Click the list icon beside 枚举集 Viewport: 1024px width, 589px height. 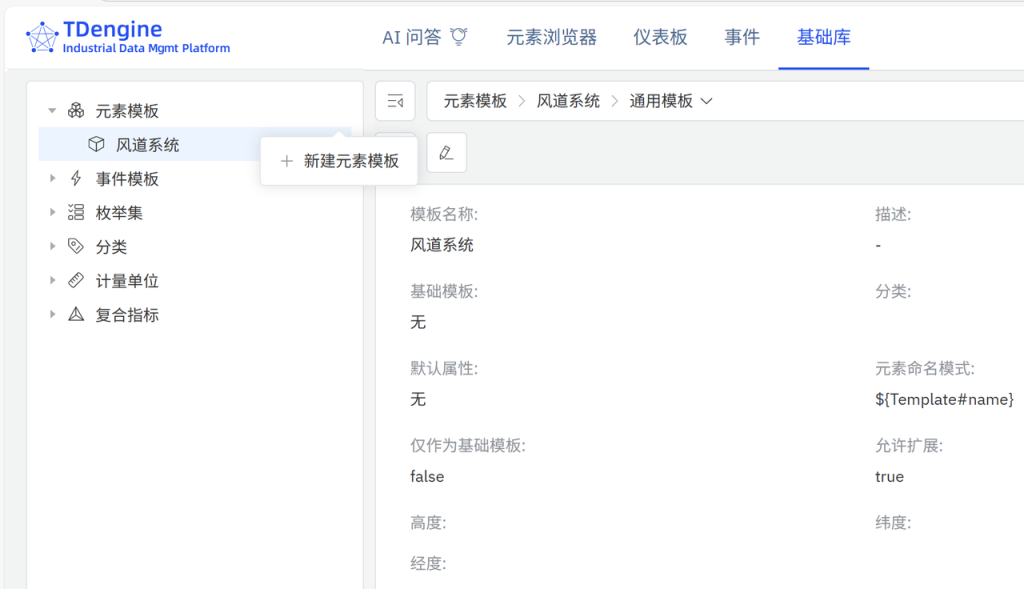pos(75,212)
